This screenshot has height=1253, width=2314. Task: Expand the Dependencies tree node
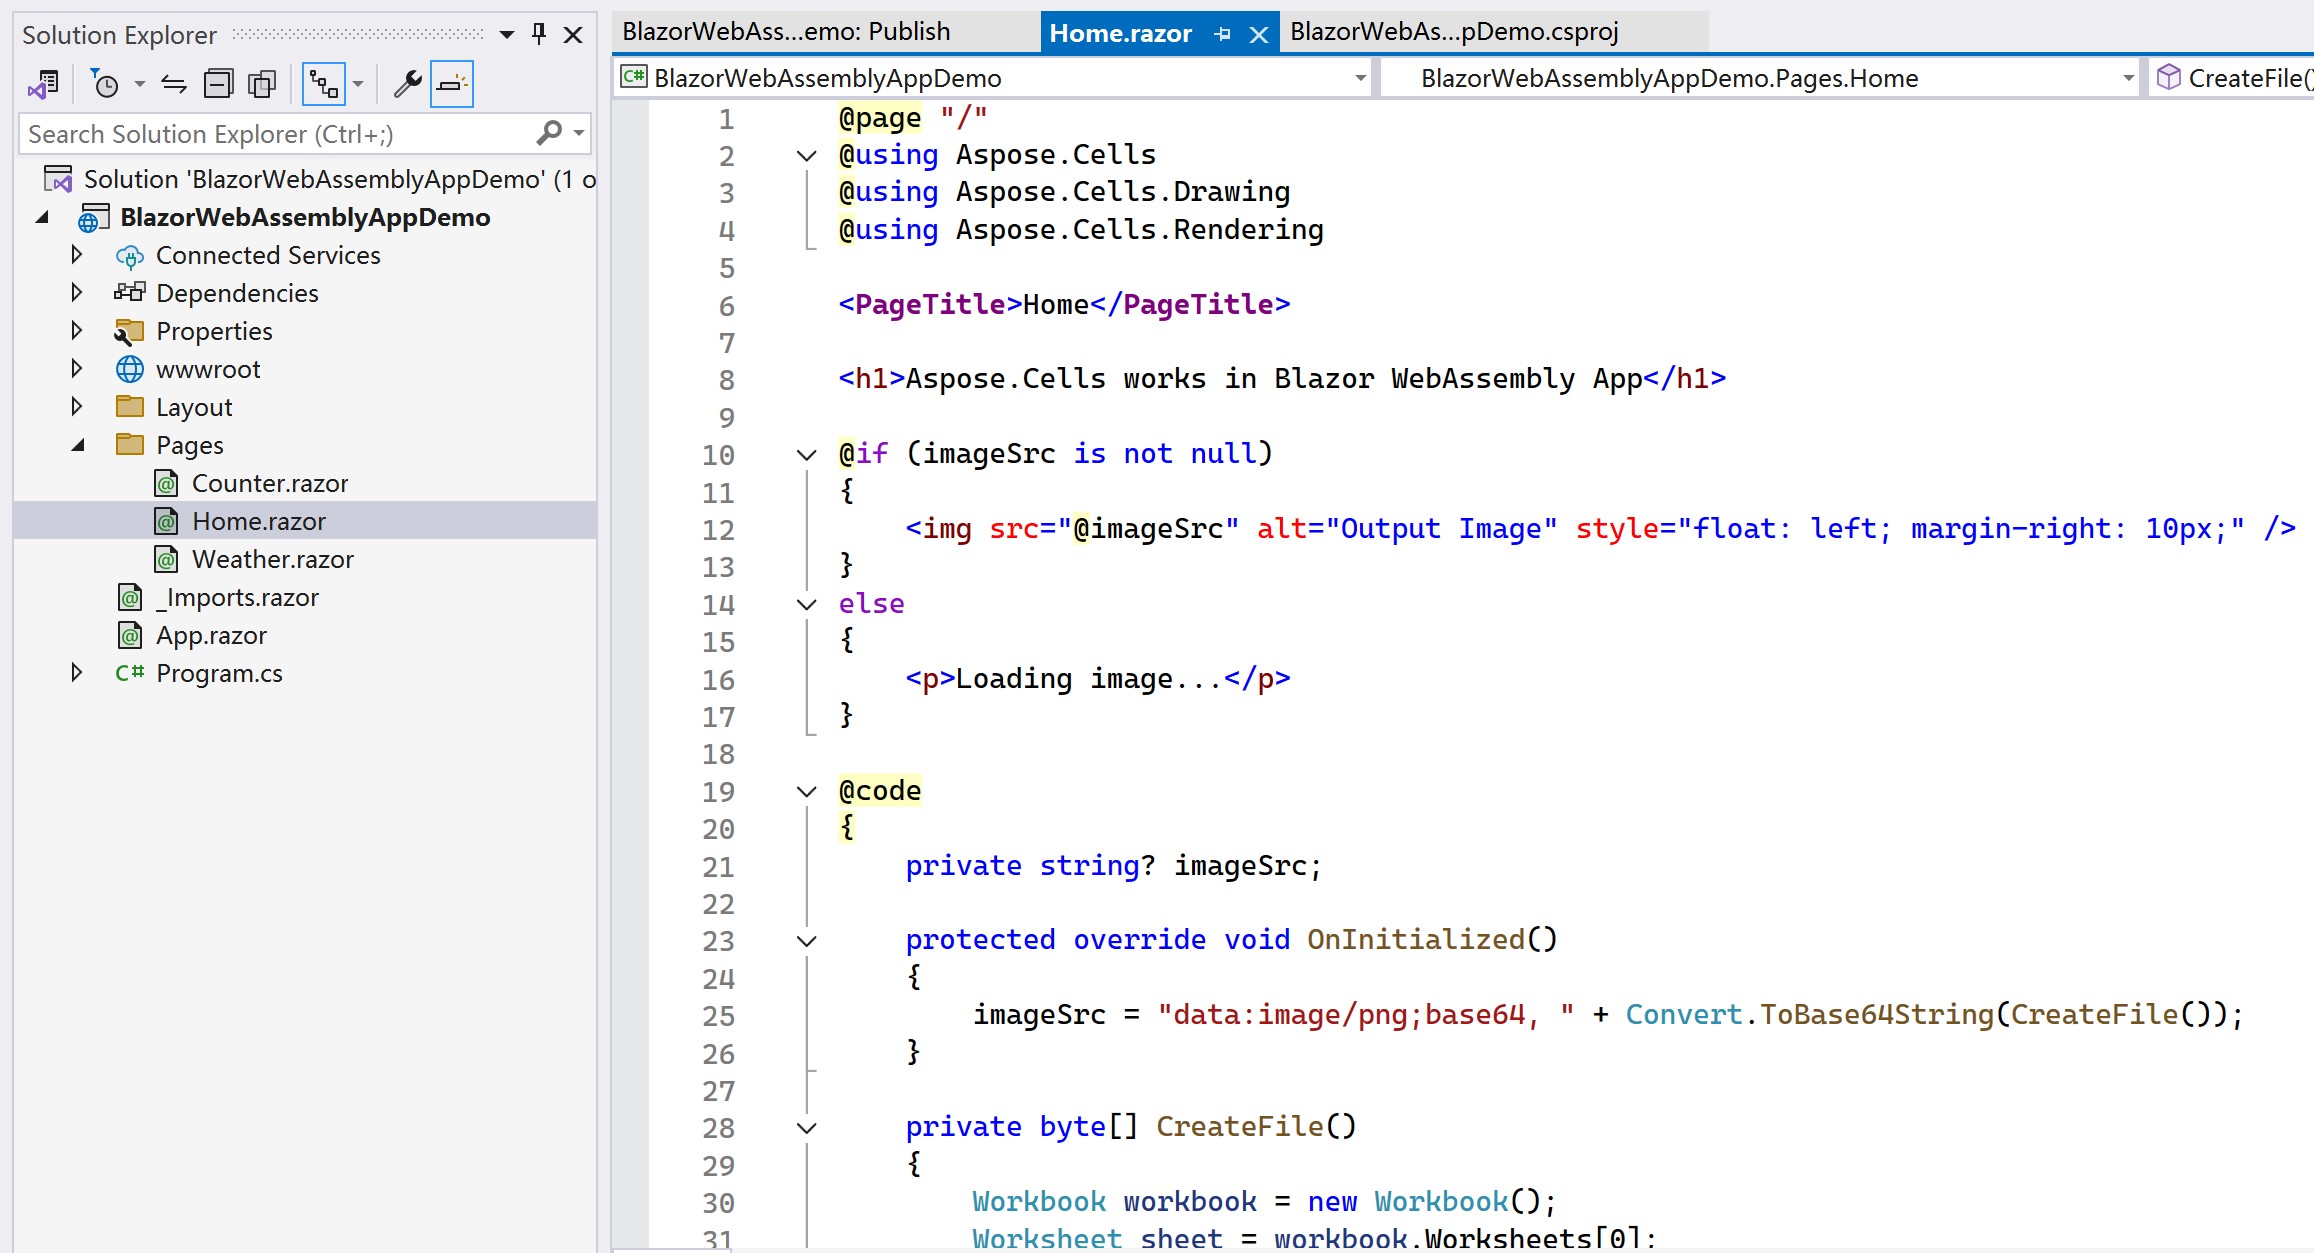tap(77, 293)
